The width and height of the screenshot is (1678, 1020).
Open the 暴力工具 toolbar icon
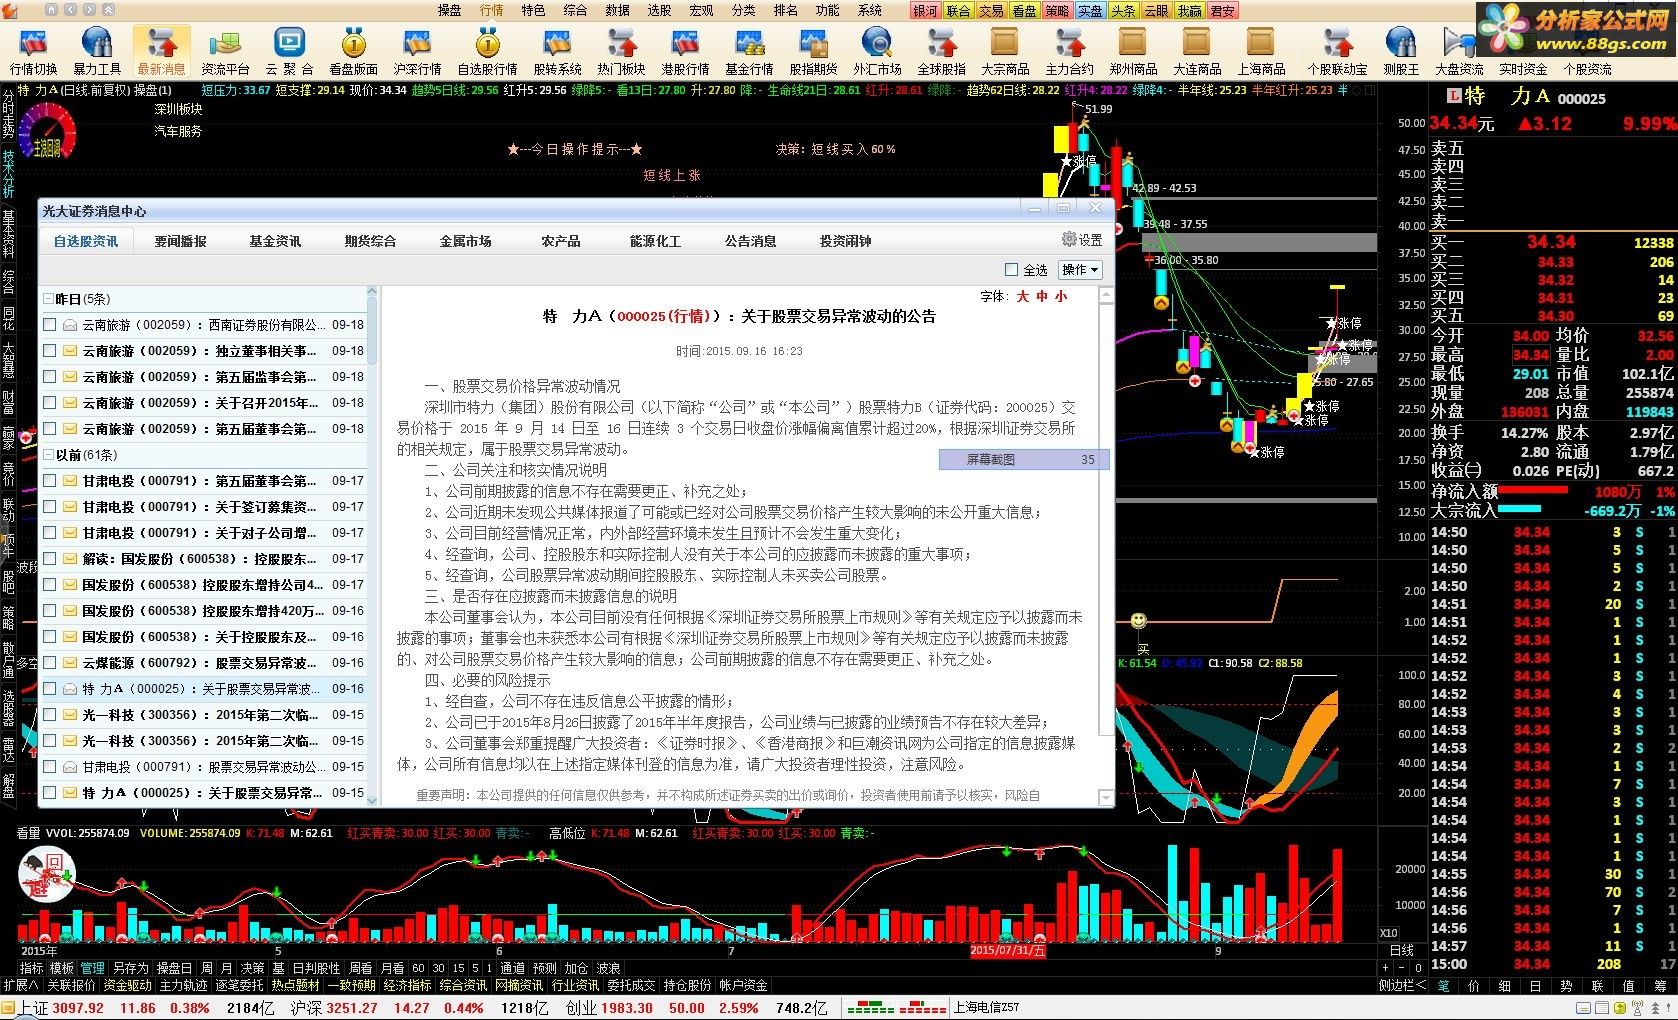pos(97,52)
